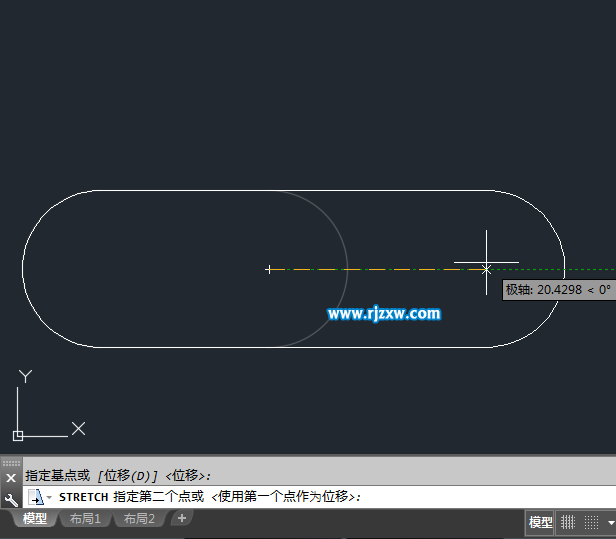
Task: Click the 指定第二个点或 prompt text
Action: (159, 497)
